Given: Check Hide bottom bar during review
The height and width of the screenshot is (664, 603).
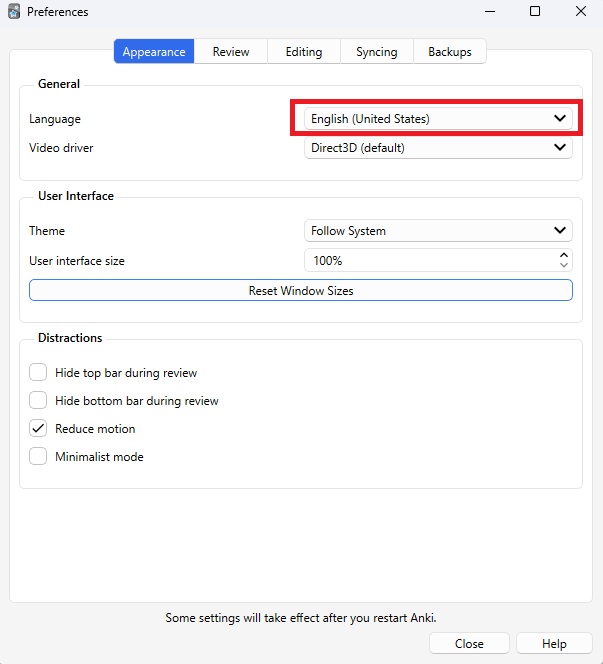Looking at the screenshot, I should 38,401.
